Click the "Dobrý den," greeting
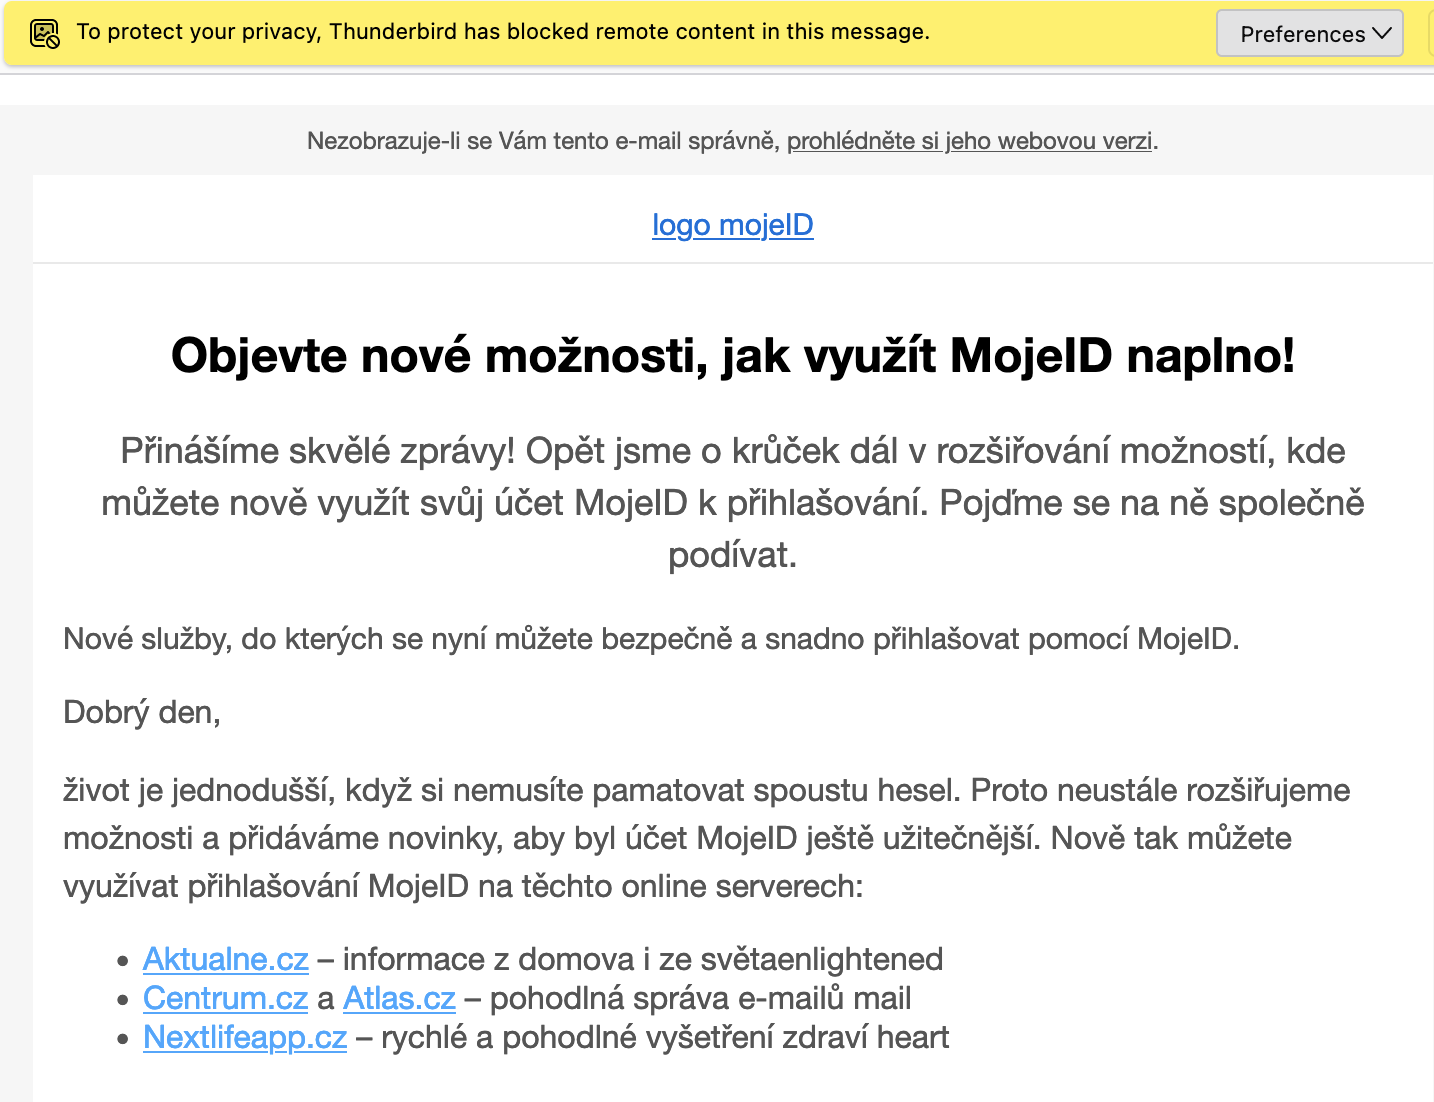Image resolution: width=1434 pixels, height=1102 pixels. (x=142, y=712)
